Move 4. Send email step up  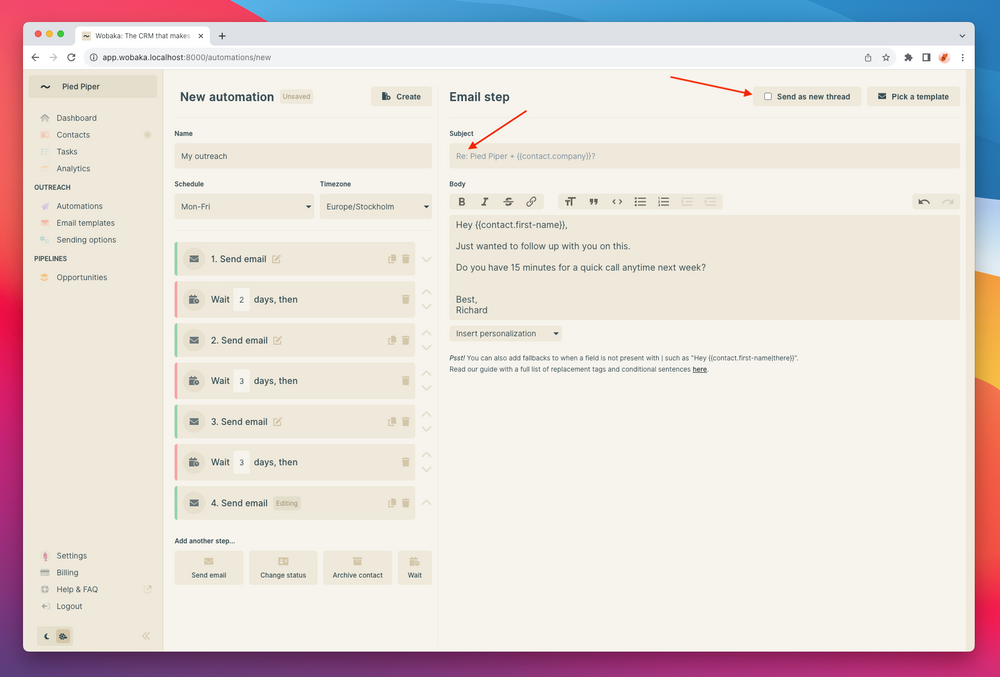[x=427, y=502]
